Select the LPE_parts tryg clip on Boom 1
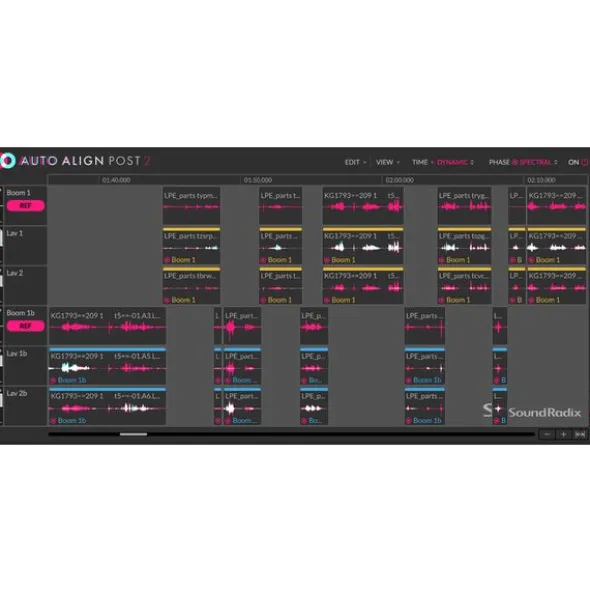This screenshot has height=591, width=590. [x=464, y=205]
